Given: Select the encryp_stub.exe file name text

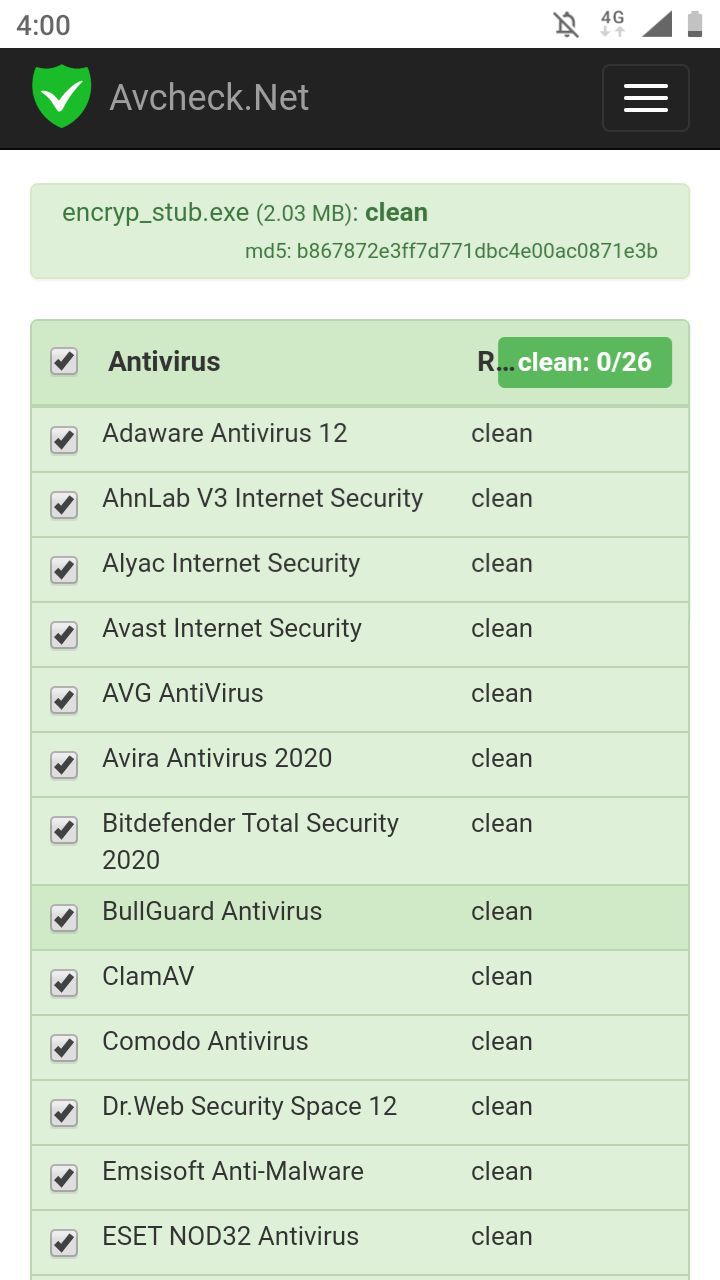Looking at the screenshot, I should pos(155,213).
